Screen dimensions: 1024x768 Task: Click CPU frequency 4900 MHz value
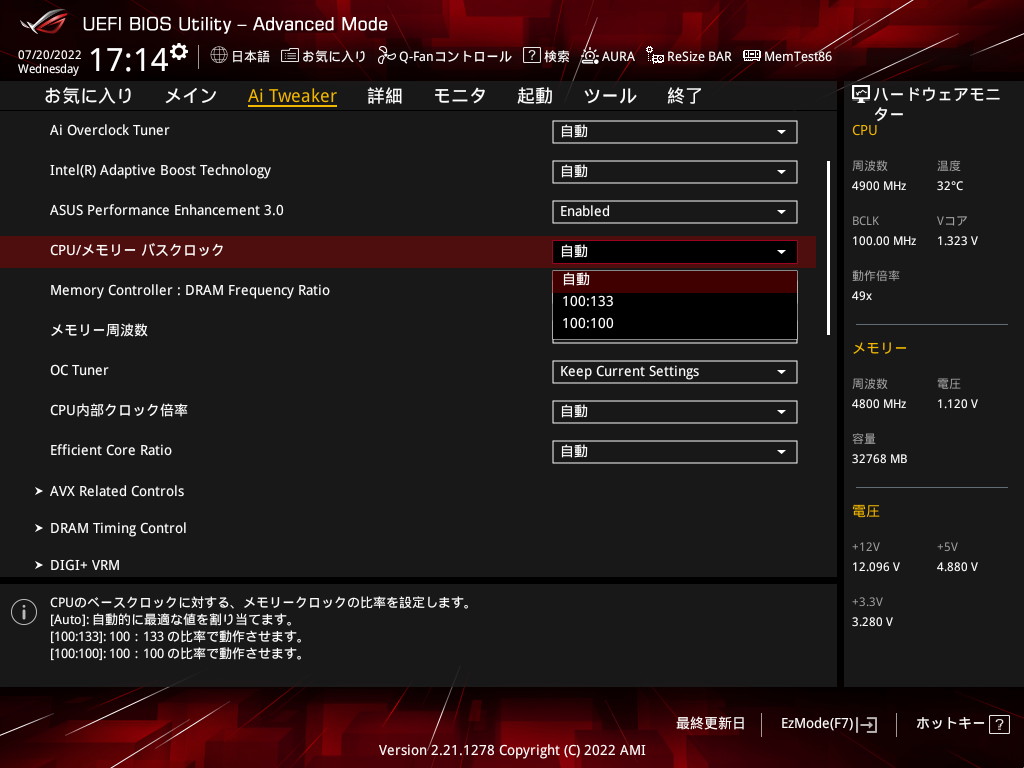tap(879, 186)
